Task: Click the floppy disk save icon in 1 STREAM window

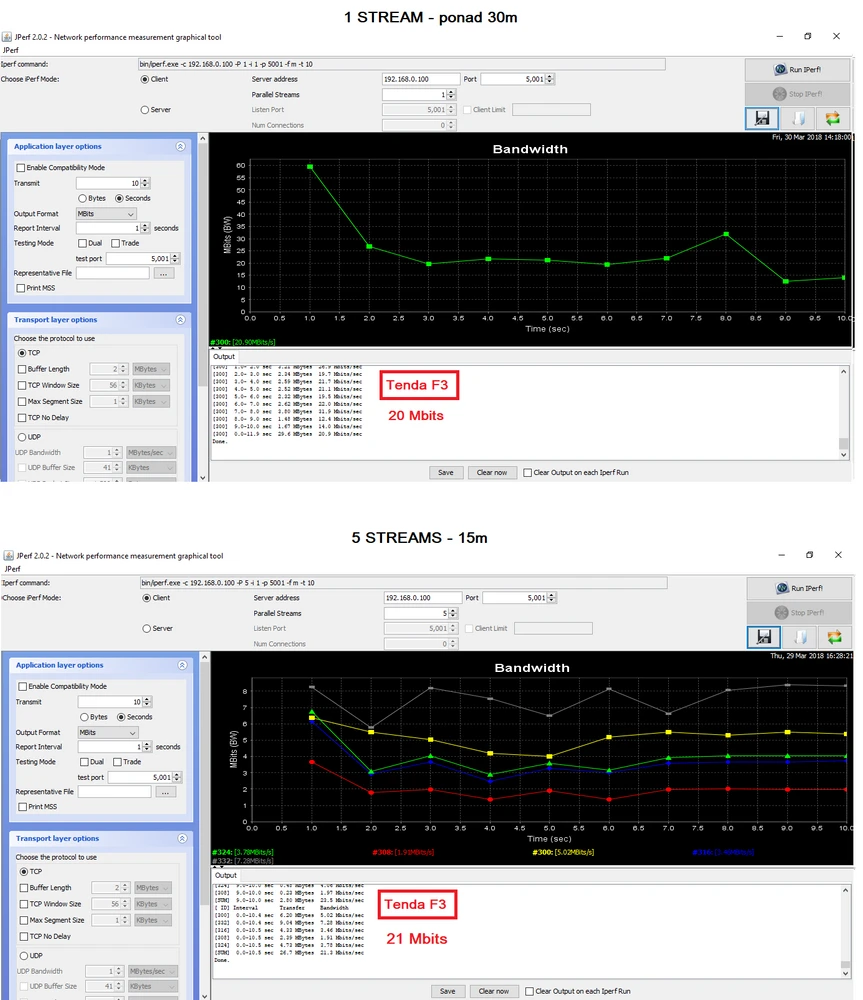Action: pyautogui.click(x=762, y=118)
